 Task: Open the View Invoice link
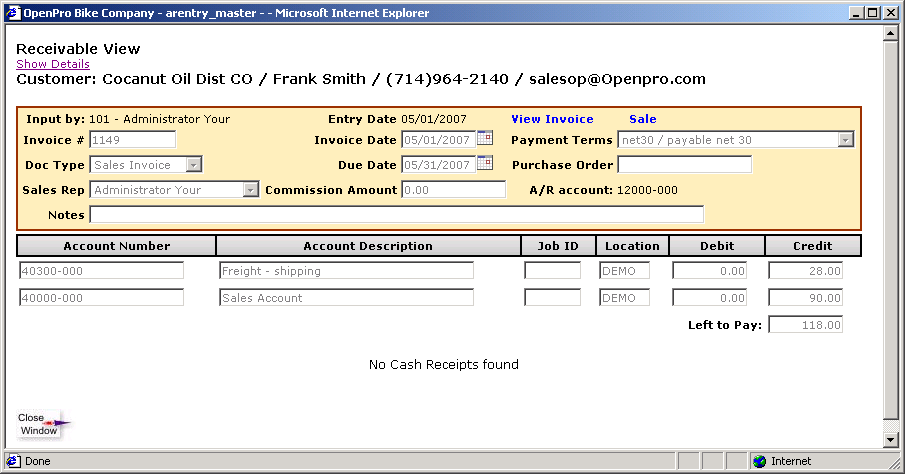tap(552, 119)
